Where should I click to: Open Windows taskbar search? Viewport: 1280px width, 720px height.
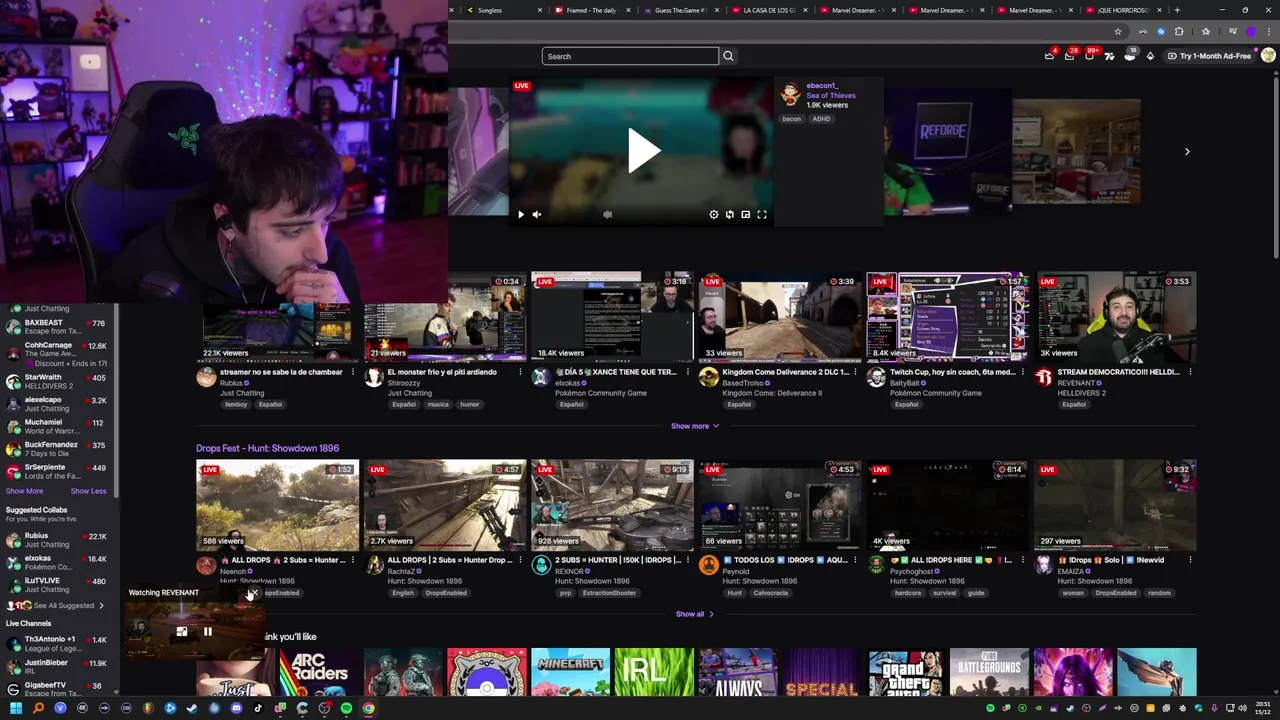pyautogui.click(x=38, y=708)
